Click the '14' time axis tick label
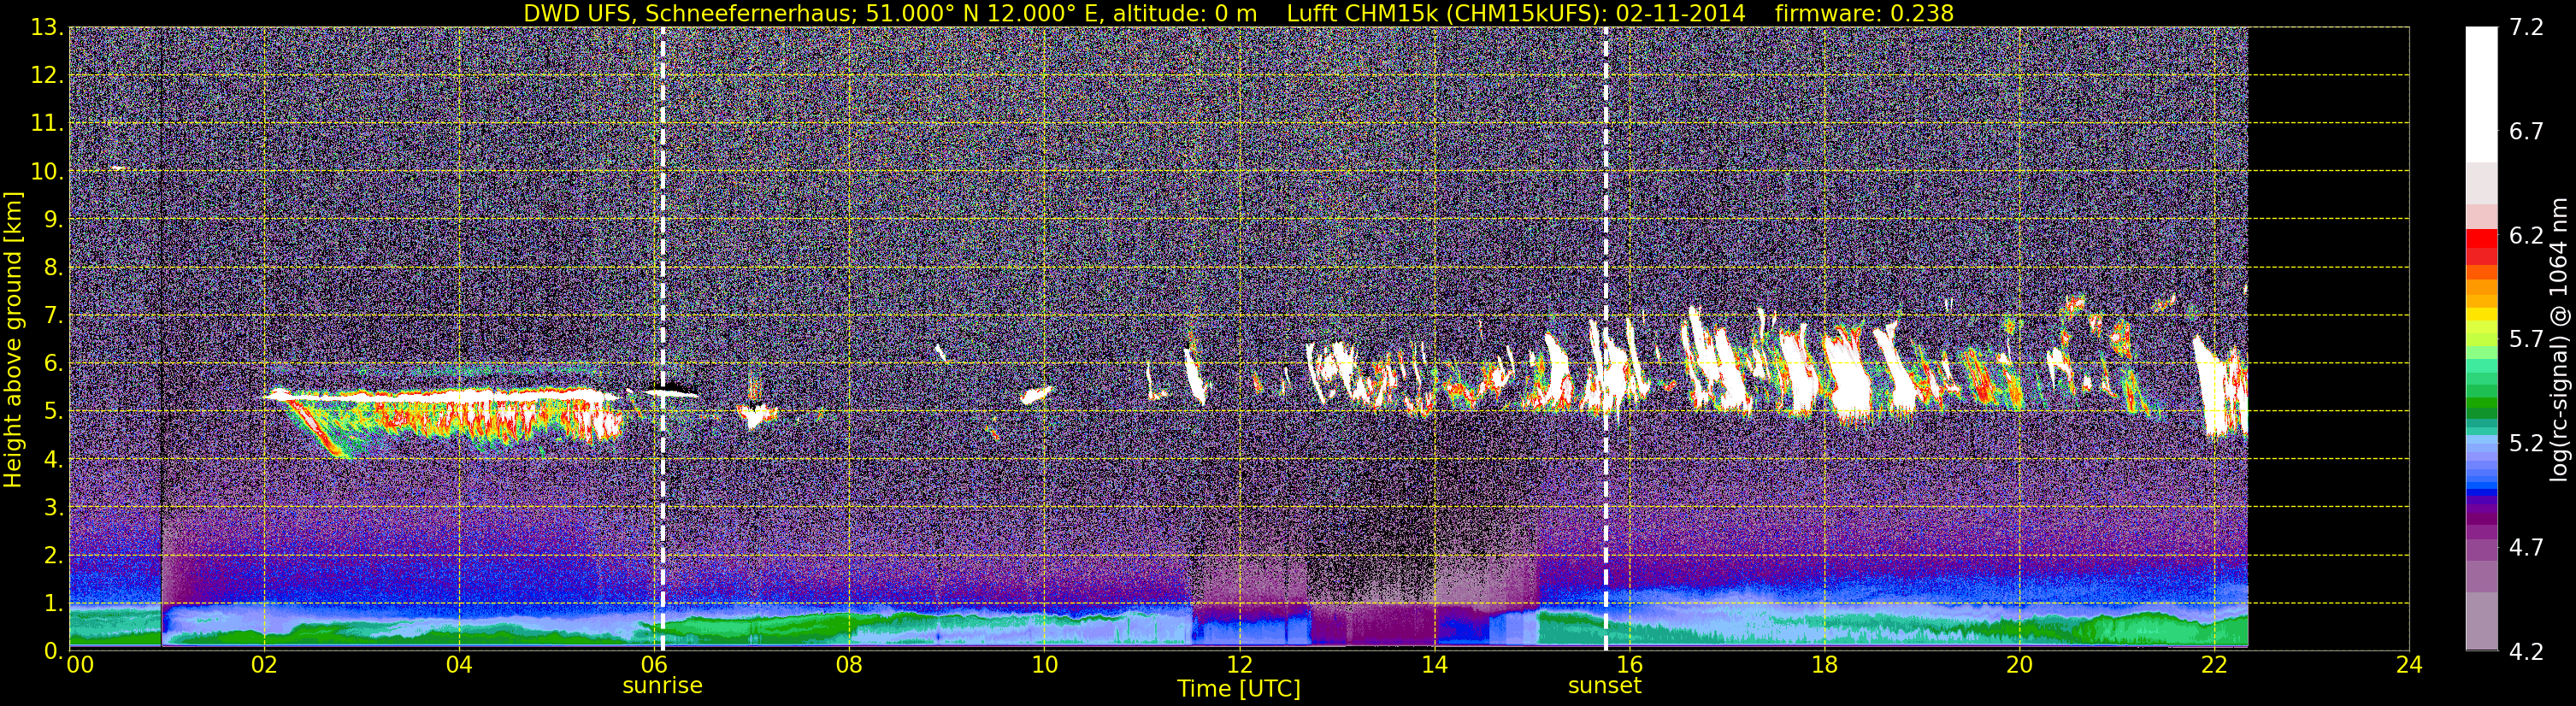 pyautogui.click(x=1434, y=665)
